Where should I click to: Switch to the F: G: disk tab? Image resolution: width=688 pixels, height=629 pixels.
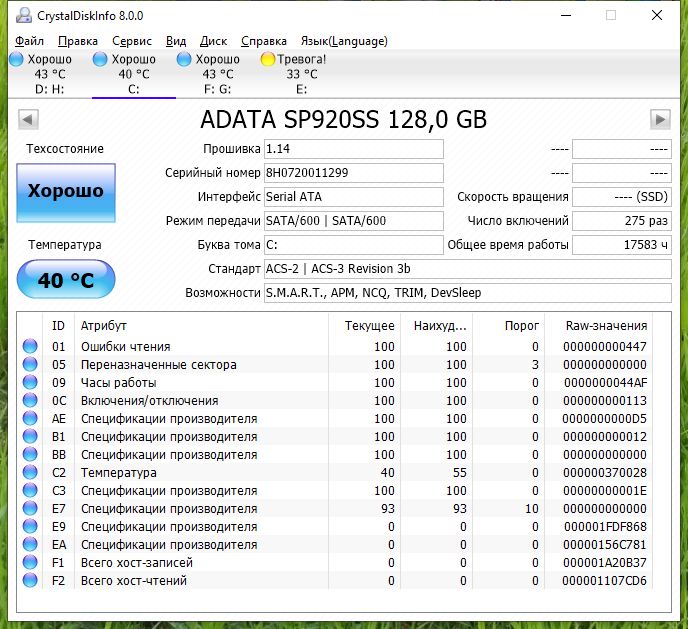coord(218,75)
